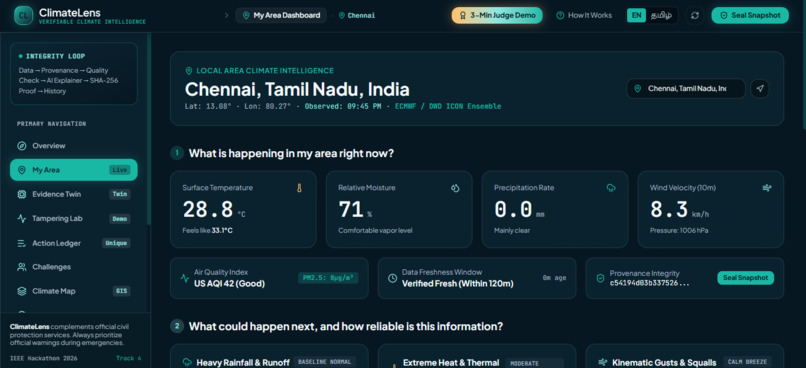The width and height of the screenshot is (806, 368).
Task: Click the Evidence Twin chip icon
Action: [22, 194]
